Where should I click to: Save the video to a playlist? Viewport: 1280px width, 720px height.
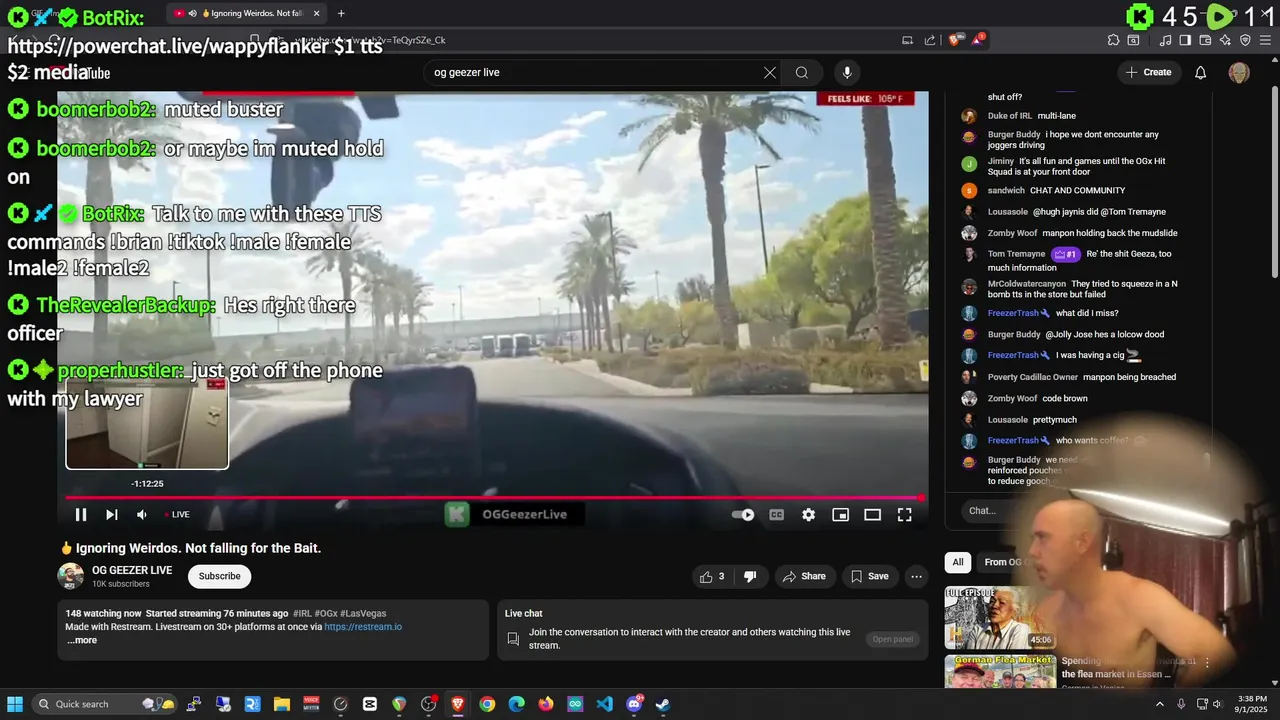tap(869, 576)
